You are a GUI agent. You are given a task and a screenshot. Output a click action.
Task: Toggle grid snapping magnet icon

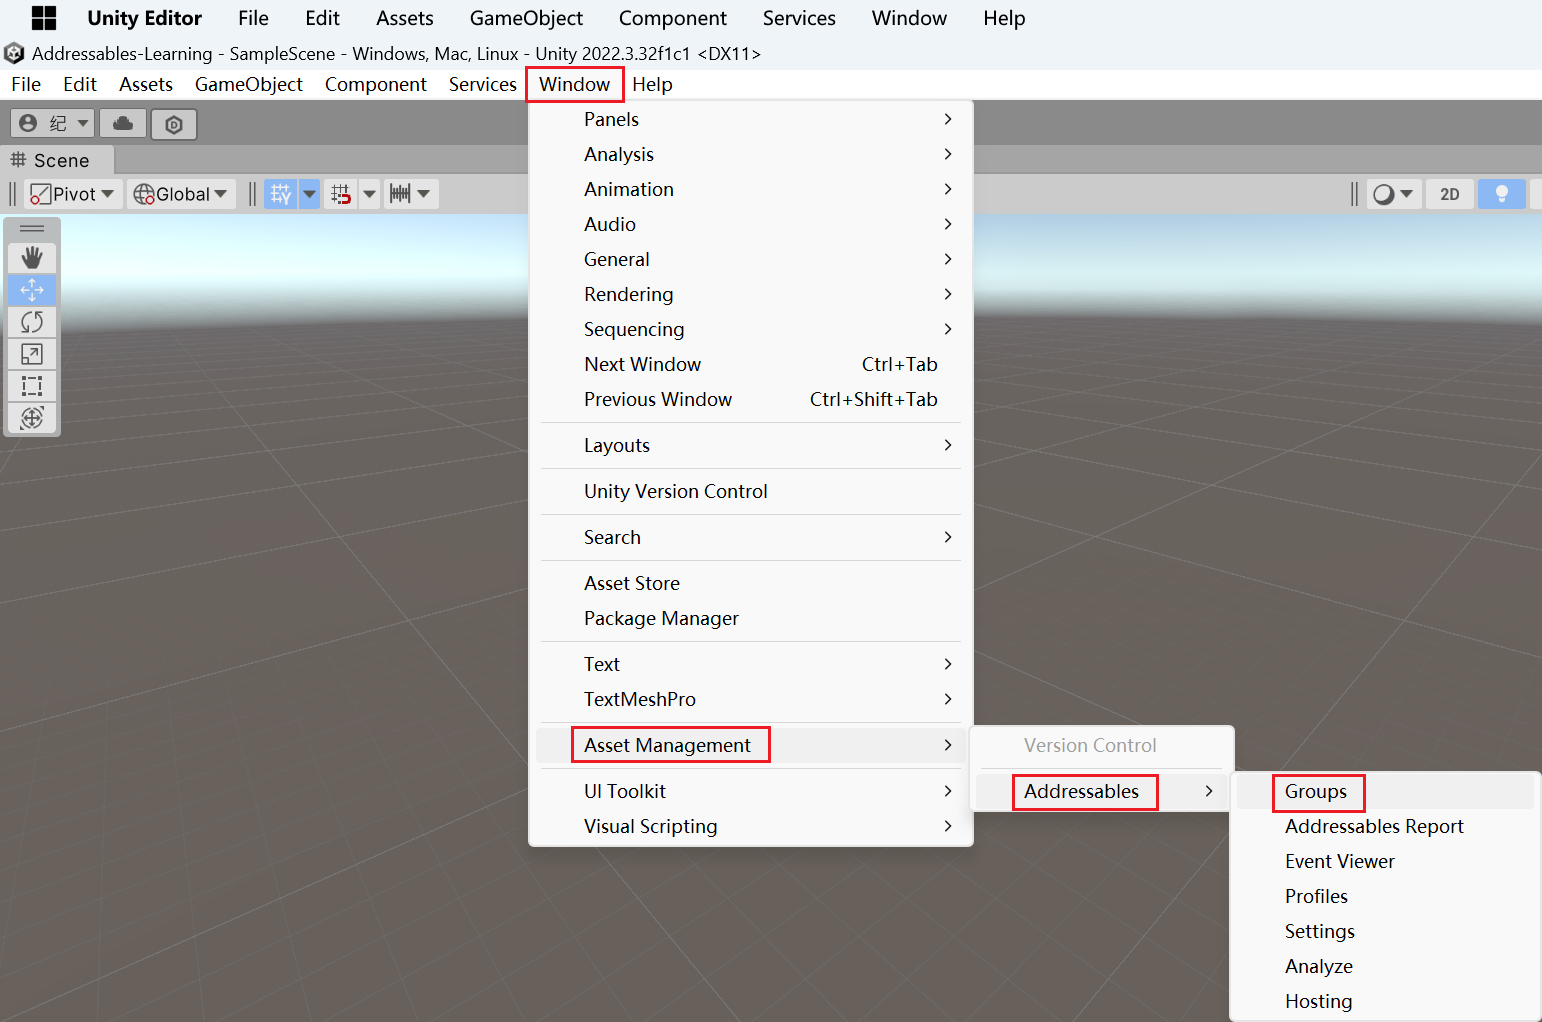pos(342,194)
